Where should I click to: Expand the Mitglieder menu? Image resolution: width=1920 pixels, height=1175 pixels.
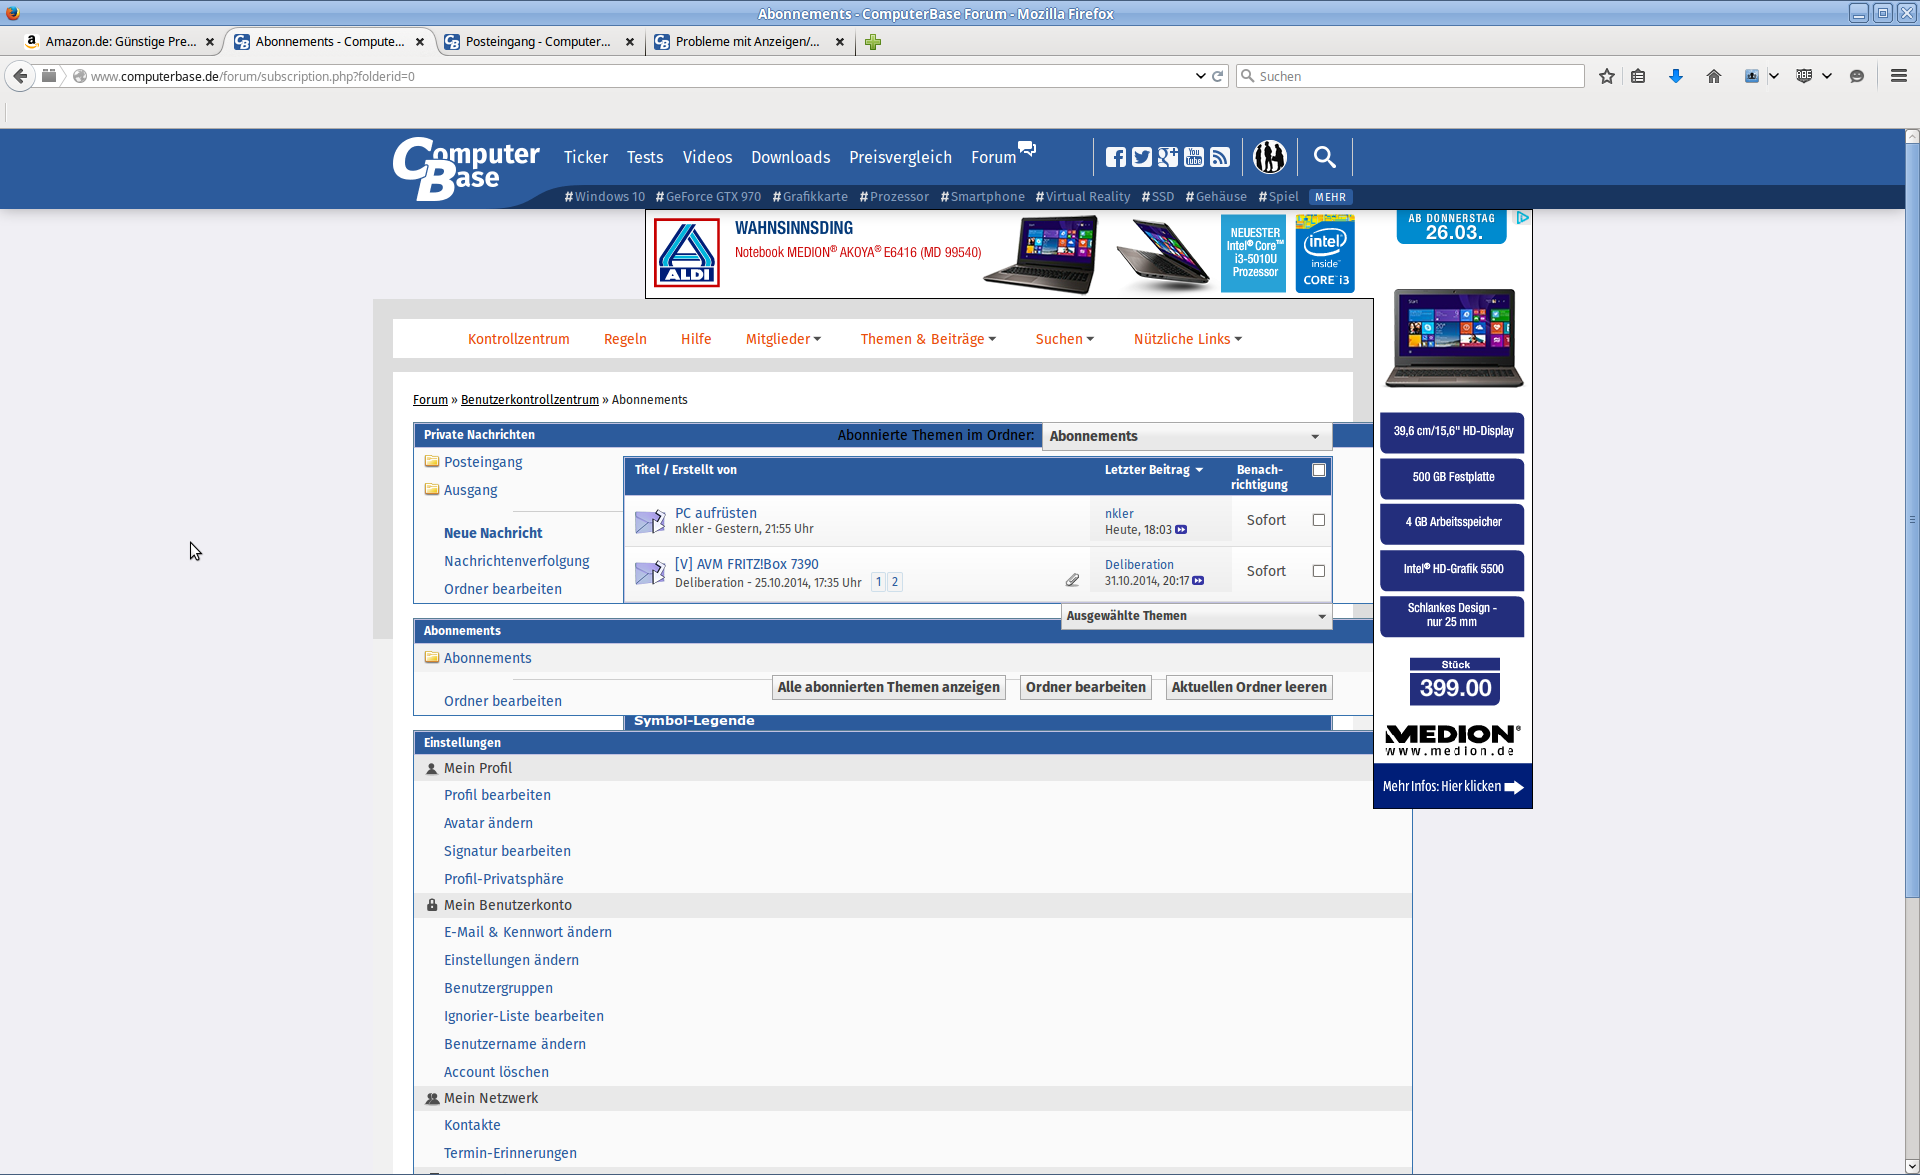[783, 339]
